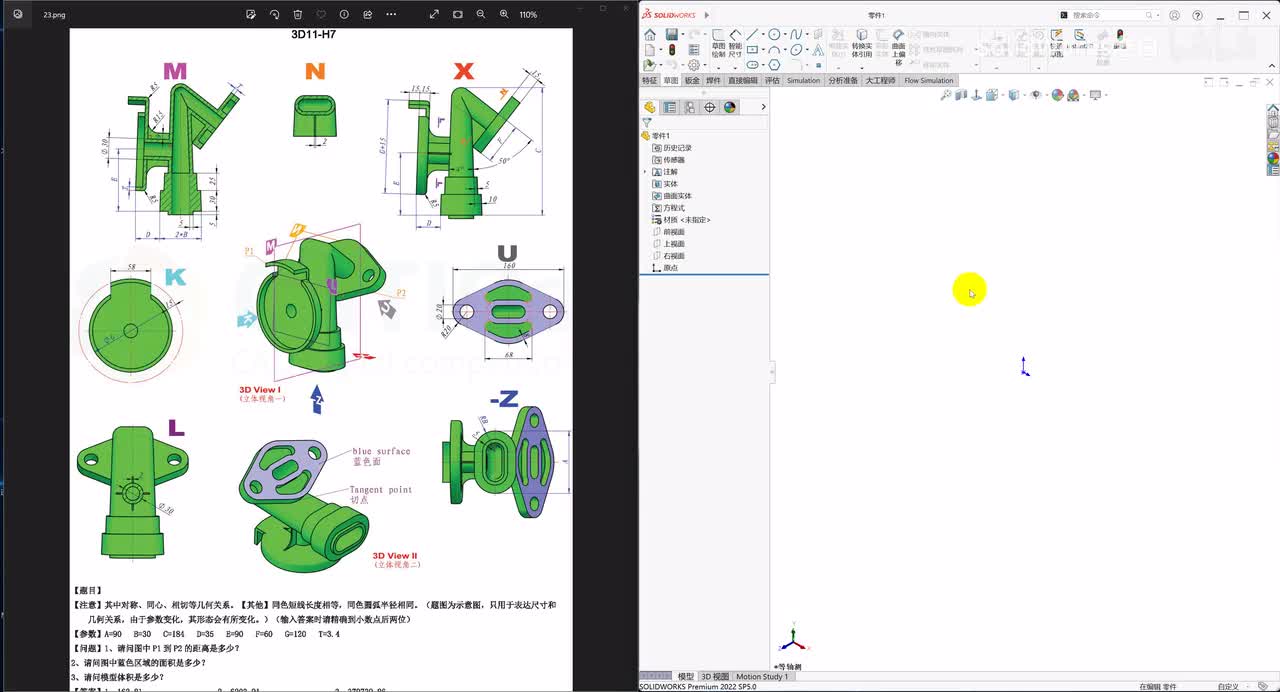Image resolution: width=1280 pixels, height=692 pixels.
Task: Select the Polygon sketch tool
Action: (774, 65)
